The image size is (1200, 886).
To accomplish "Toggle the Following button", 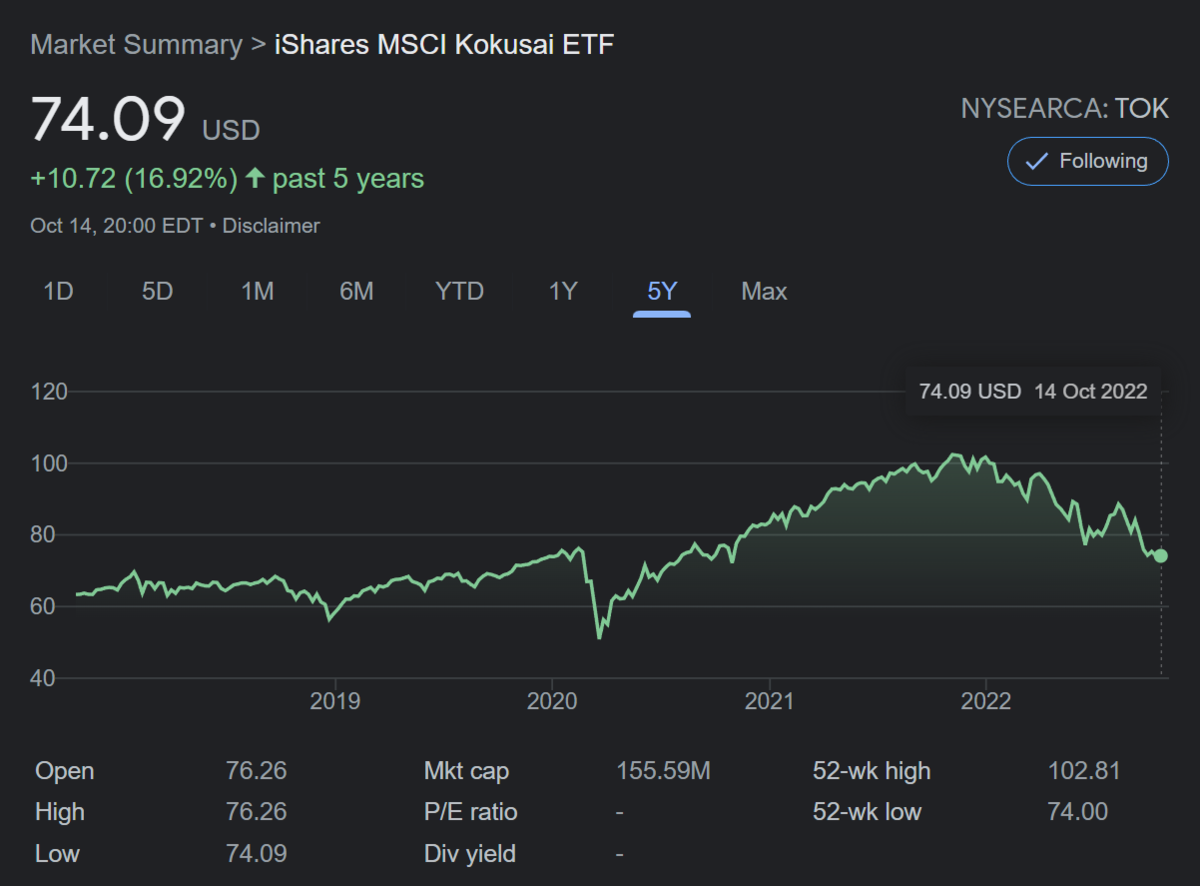I will point(1087,161).
